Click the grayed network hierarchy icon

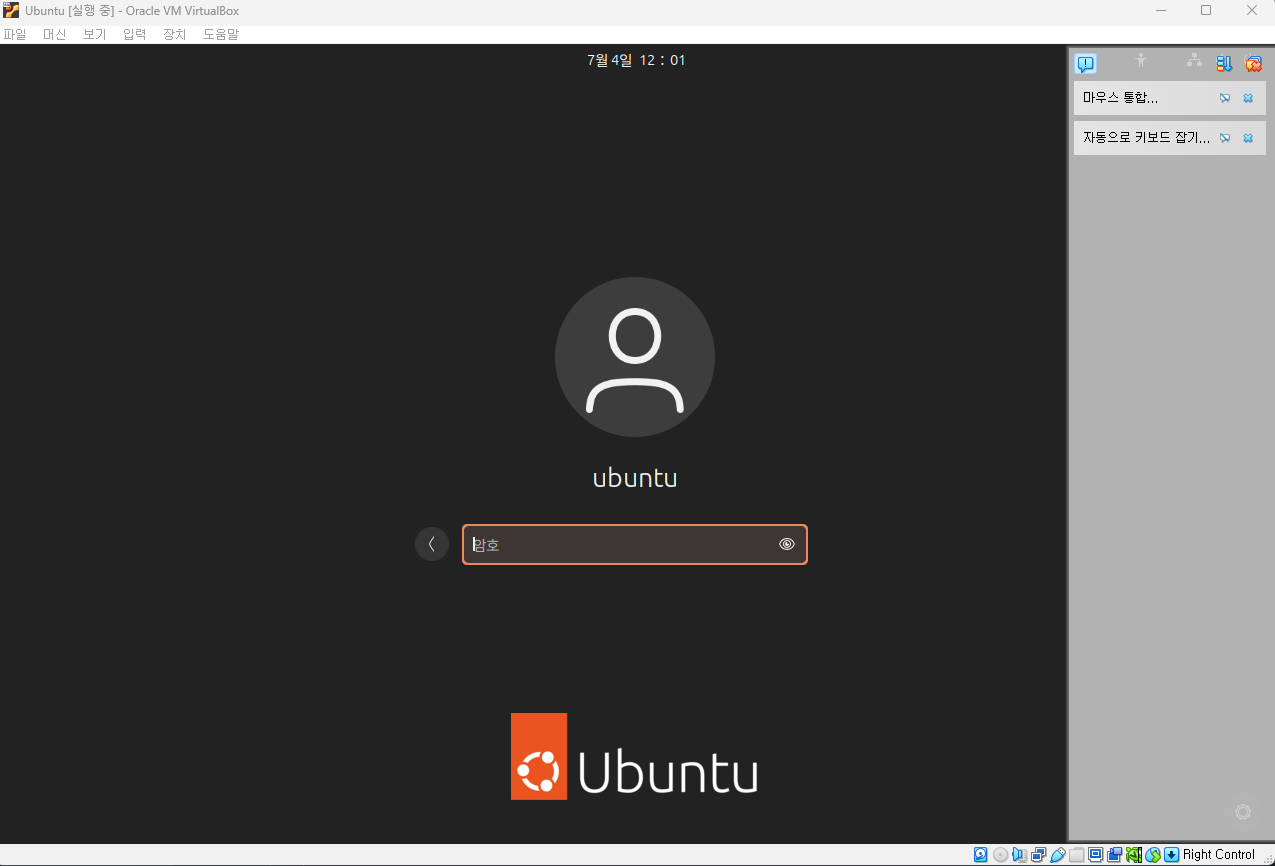[x=1194, y=61]
